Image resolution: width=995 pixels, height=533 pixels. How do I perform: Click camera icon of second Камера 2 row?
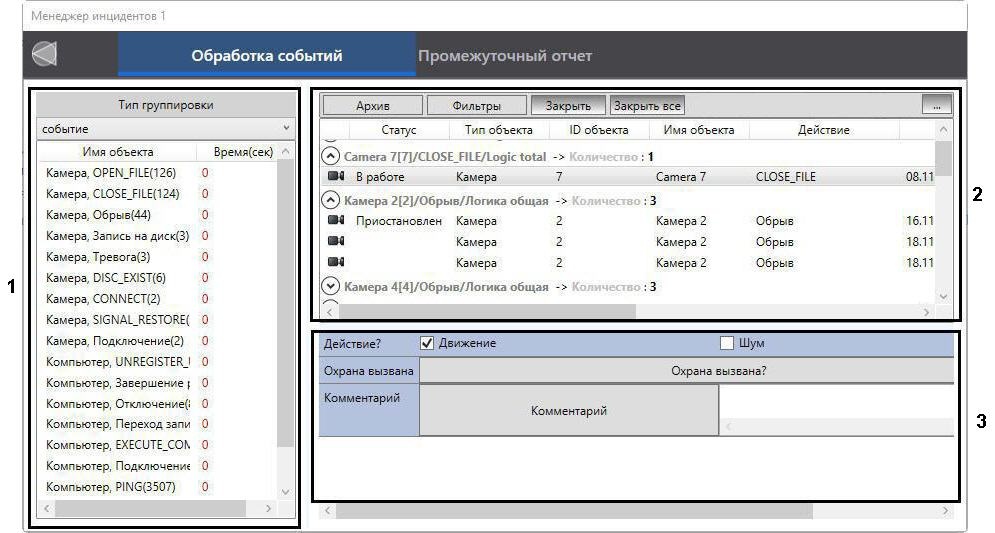(x=335, y=242)
